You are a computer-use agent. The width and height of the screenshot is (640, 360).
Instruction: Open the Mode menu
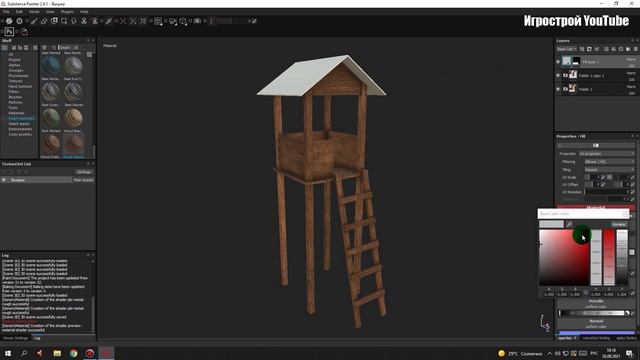34,12
